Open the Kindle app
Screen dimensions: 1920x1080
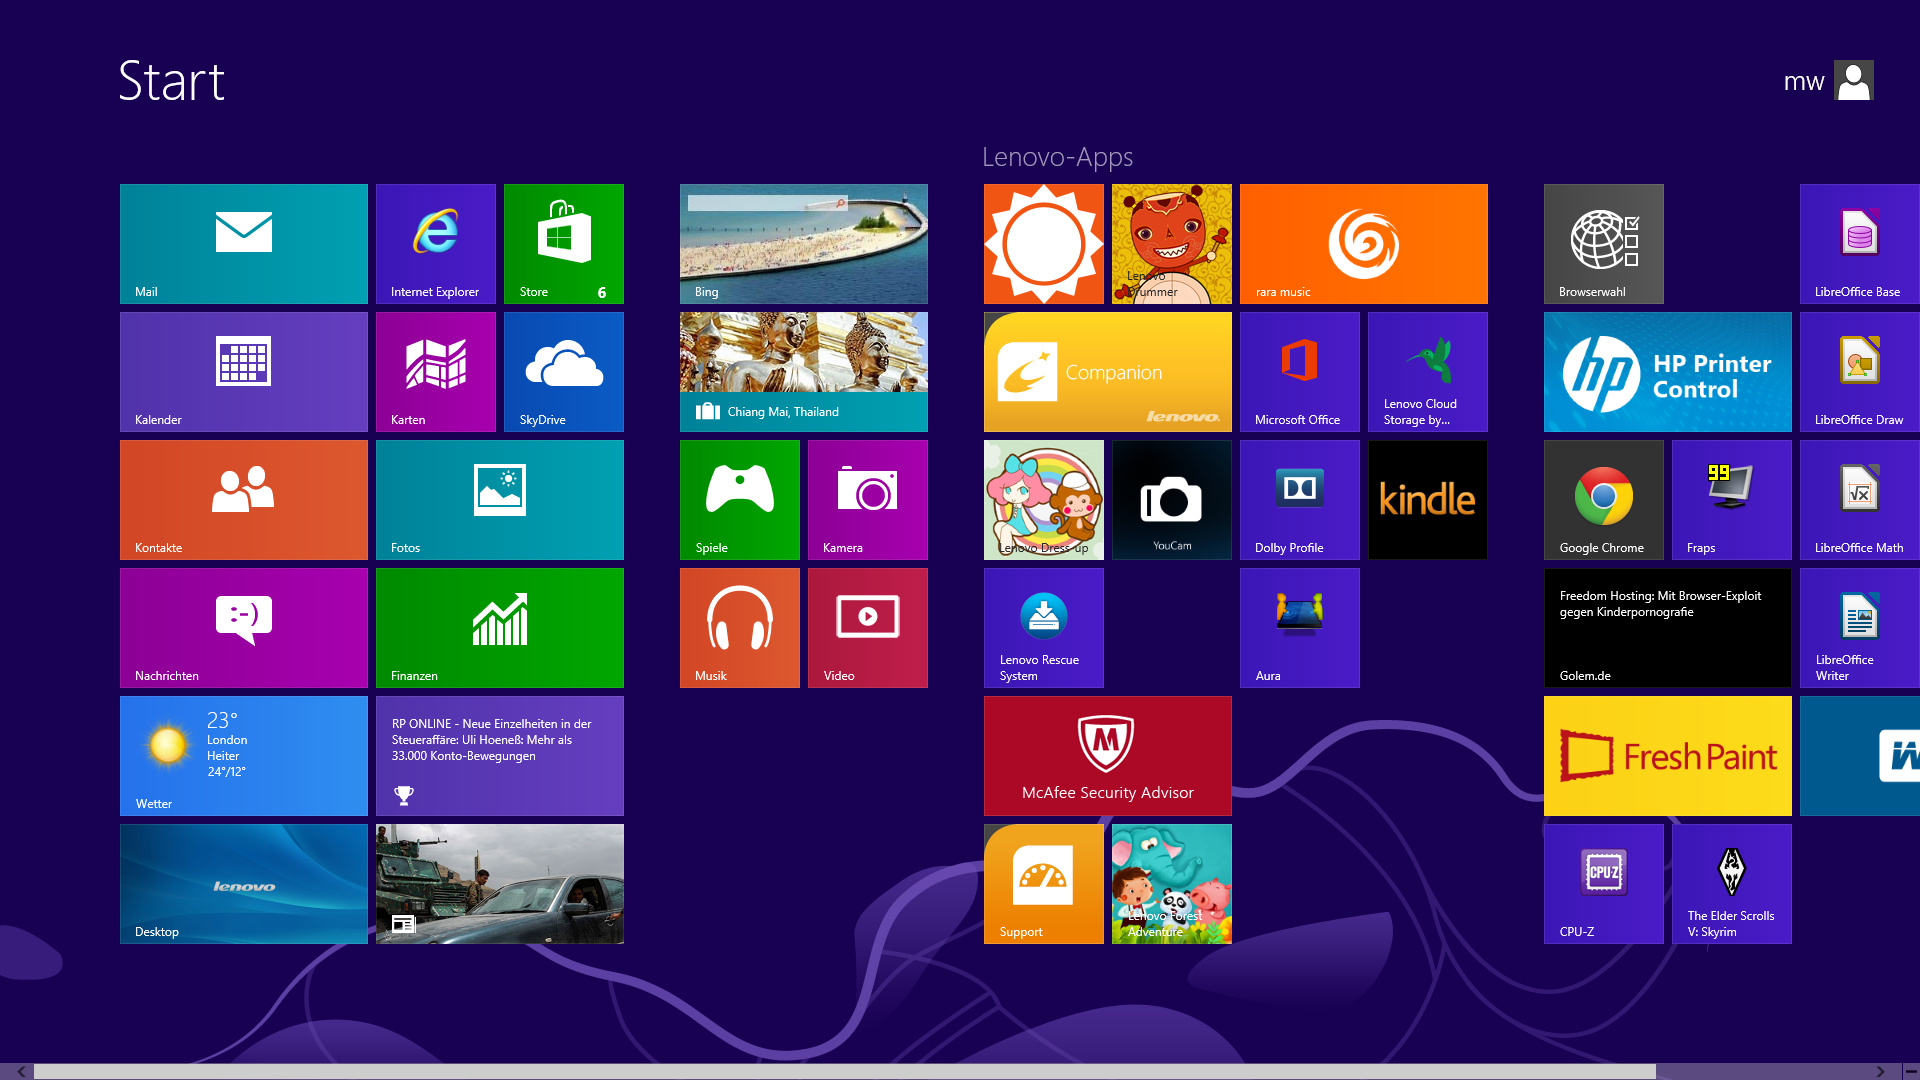click(x=1427, y=500)
